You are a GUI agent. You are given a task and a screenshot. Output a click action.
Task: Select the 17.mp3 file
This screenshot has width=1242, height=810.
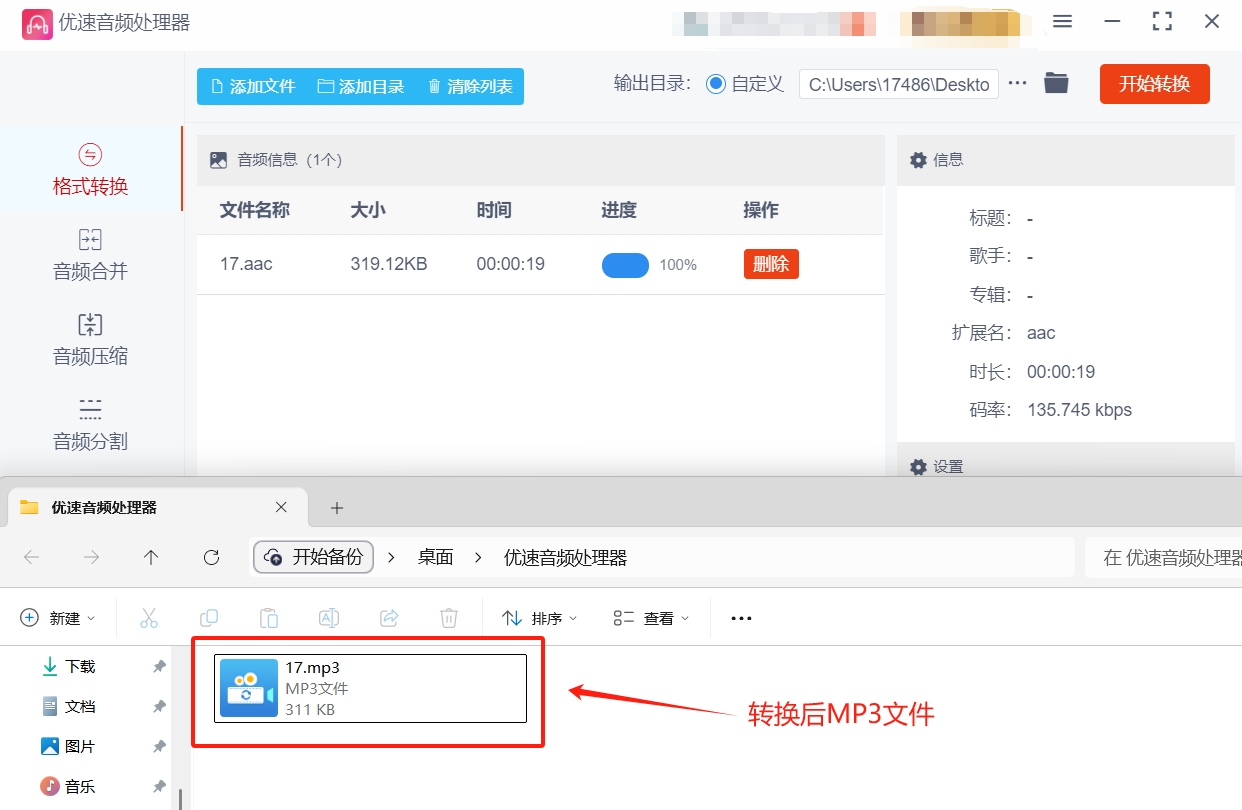click(371, 688)
